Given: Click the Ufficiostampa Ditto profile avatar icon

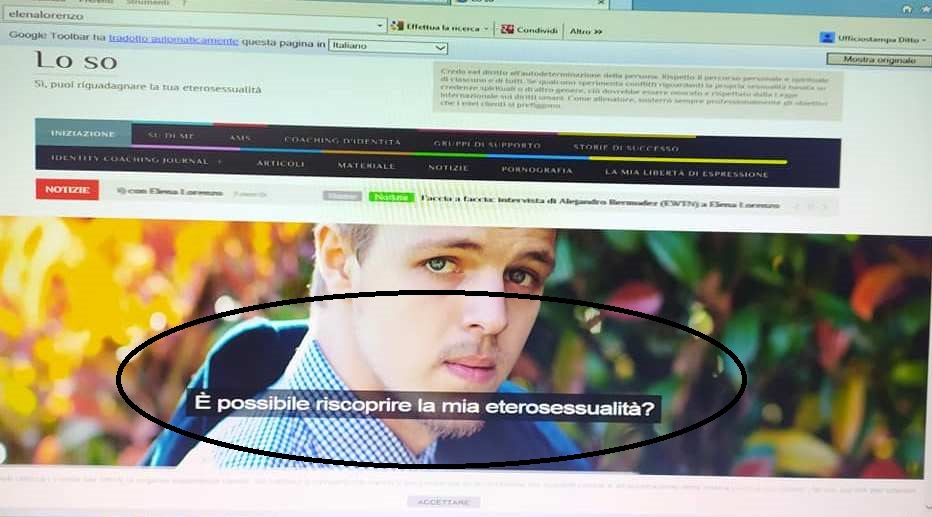Looking at the screenshot, I should pyautogui.click(x=827, y=38).
